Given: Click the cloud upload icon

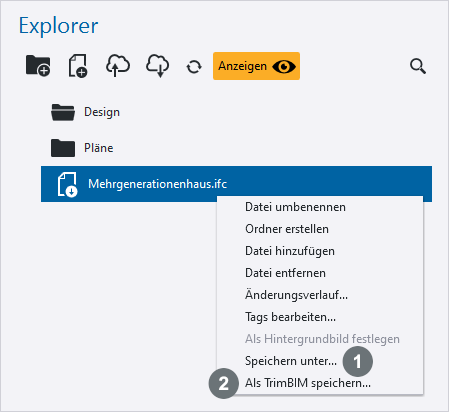Looking at the screenshot, I should [x=118, y=66].
